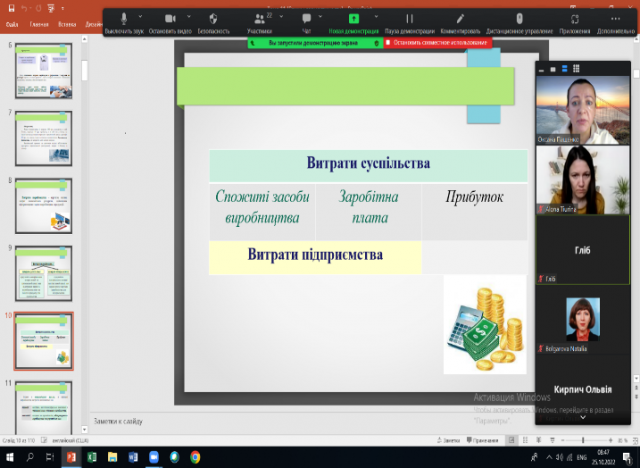Switch Zoom panel to strip view
Image resolution: width=640 pixels, height=468 pixels.
[564, 69]
